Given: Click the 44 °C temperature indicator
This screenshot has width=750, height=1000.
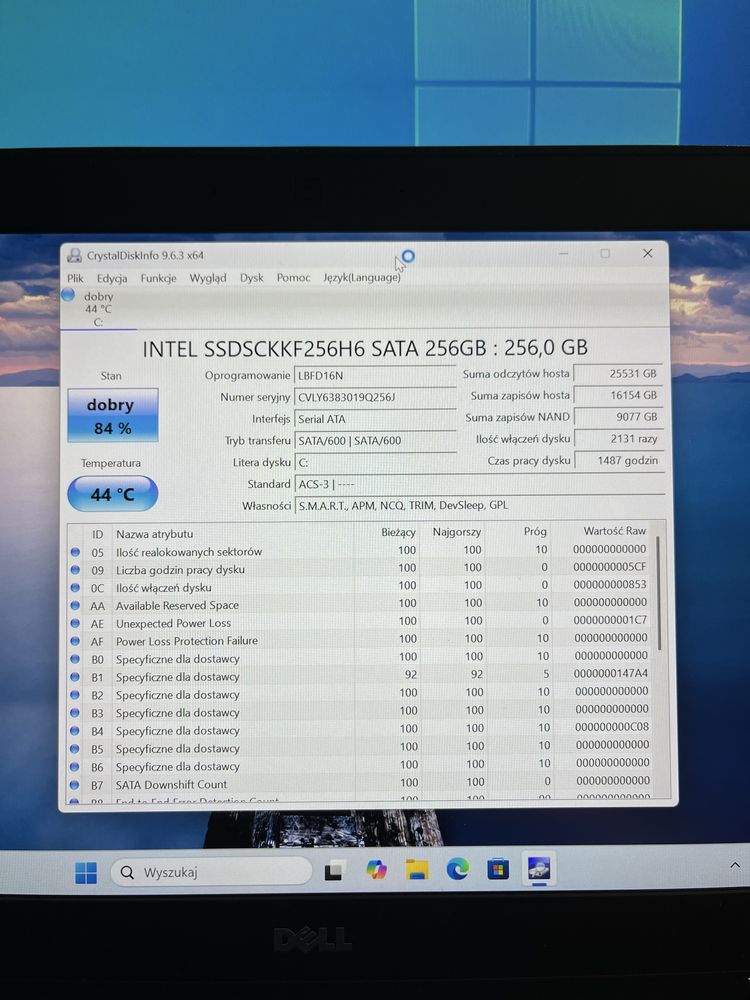Looking at the screenshot, I should click(112, 494).
